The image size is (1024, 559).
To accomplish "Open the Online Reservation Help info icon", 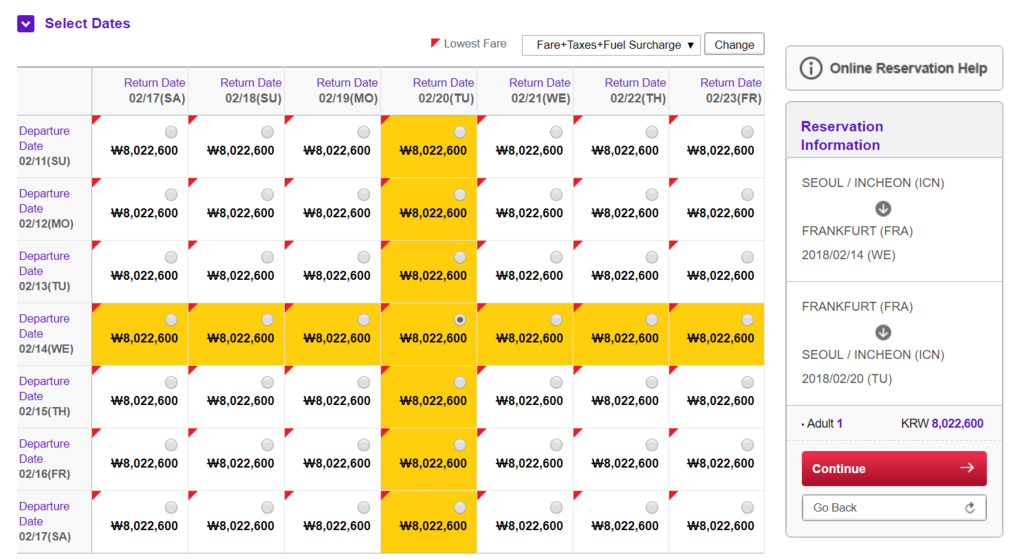I will pyautogui.click(x=810, y=68).
